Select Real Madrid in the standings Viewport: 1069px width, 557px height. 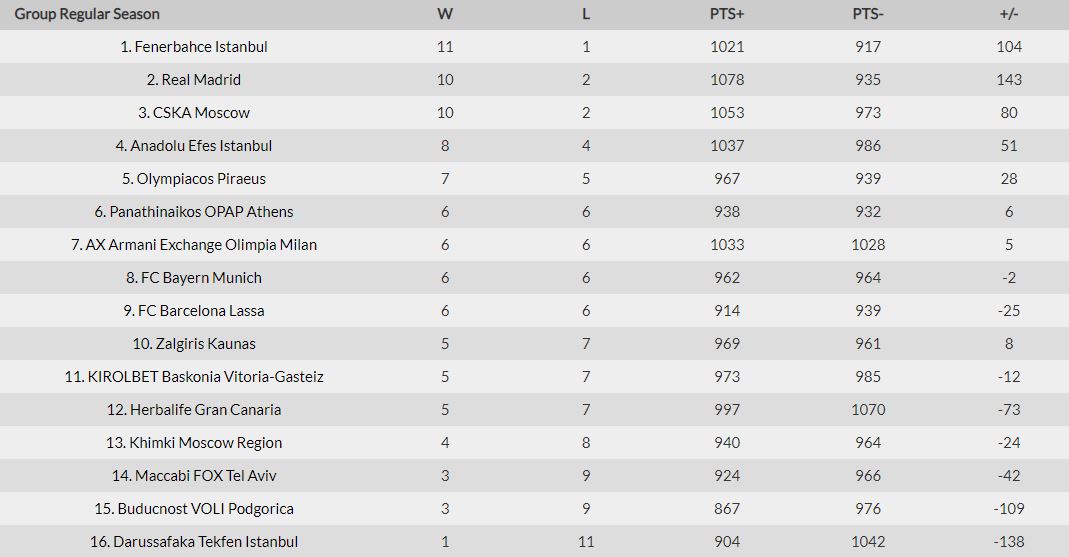[194, 80]
